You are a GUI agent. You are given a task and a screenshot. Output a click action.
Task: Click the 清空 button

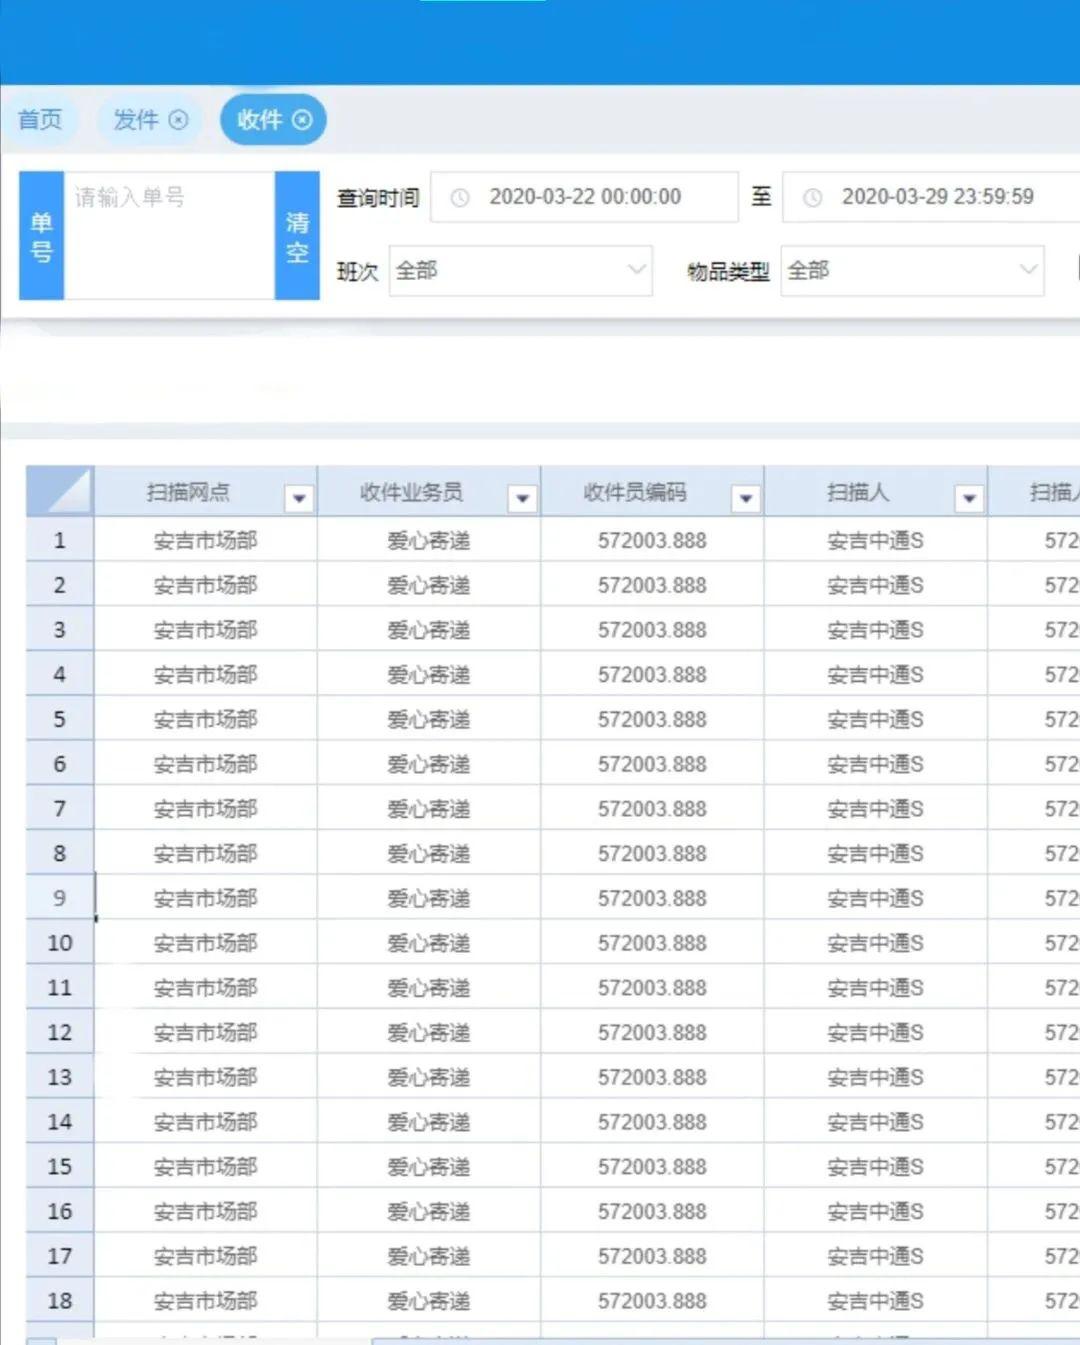(x=297, y=236)
